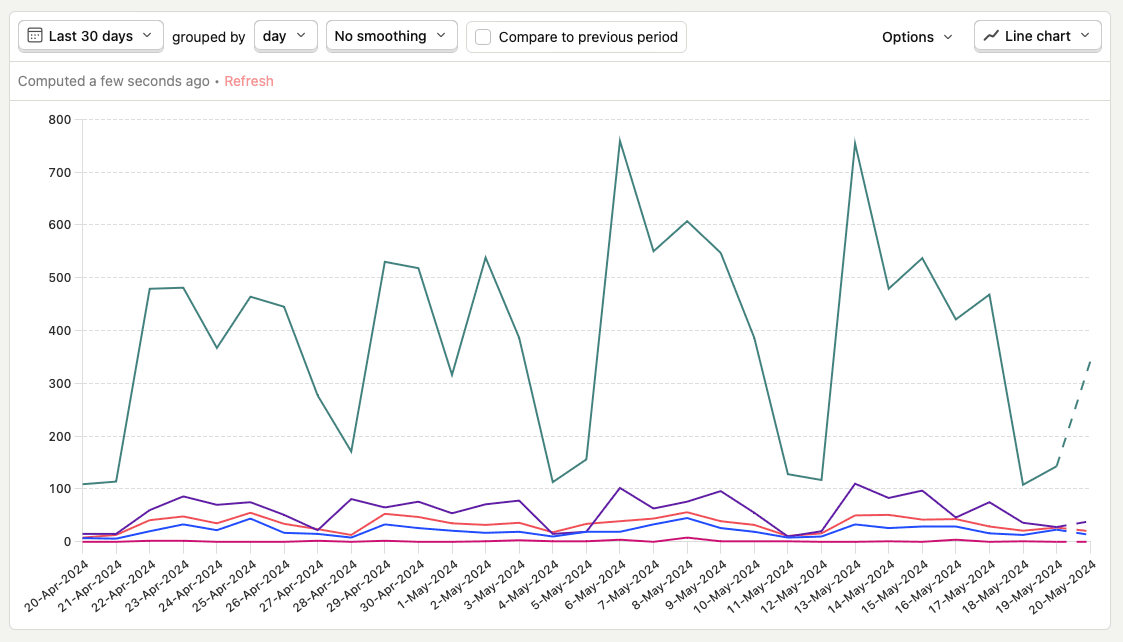
Task: Click the green line peak on 13-May-2024
Action: 854,143
